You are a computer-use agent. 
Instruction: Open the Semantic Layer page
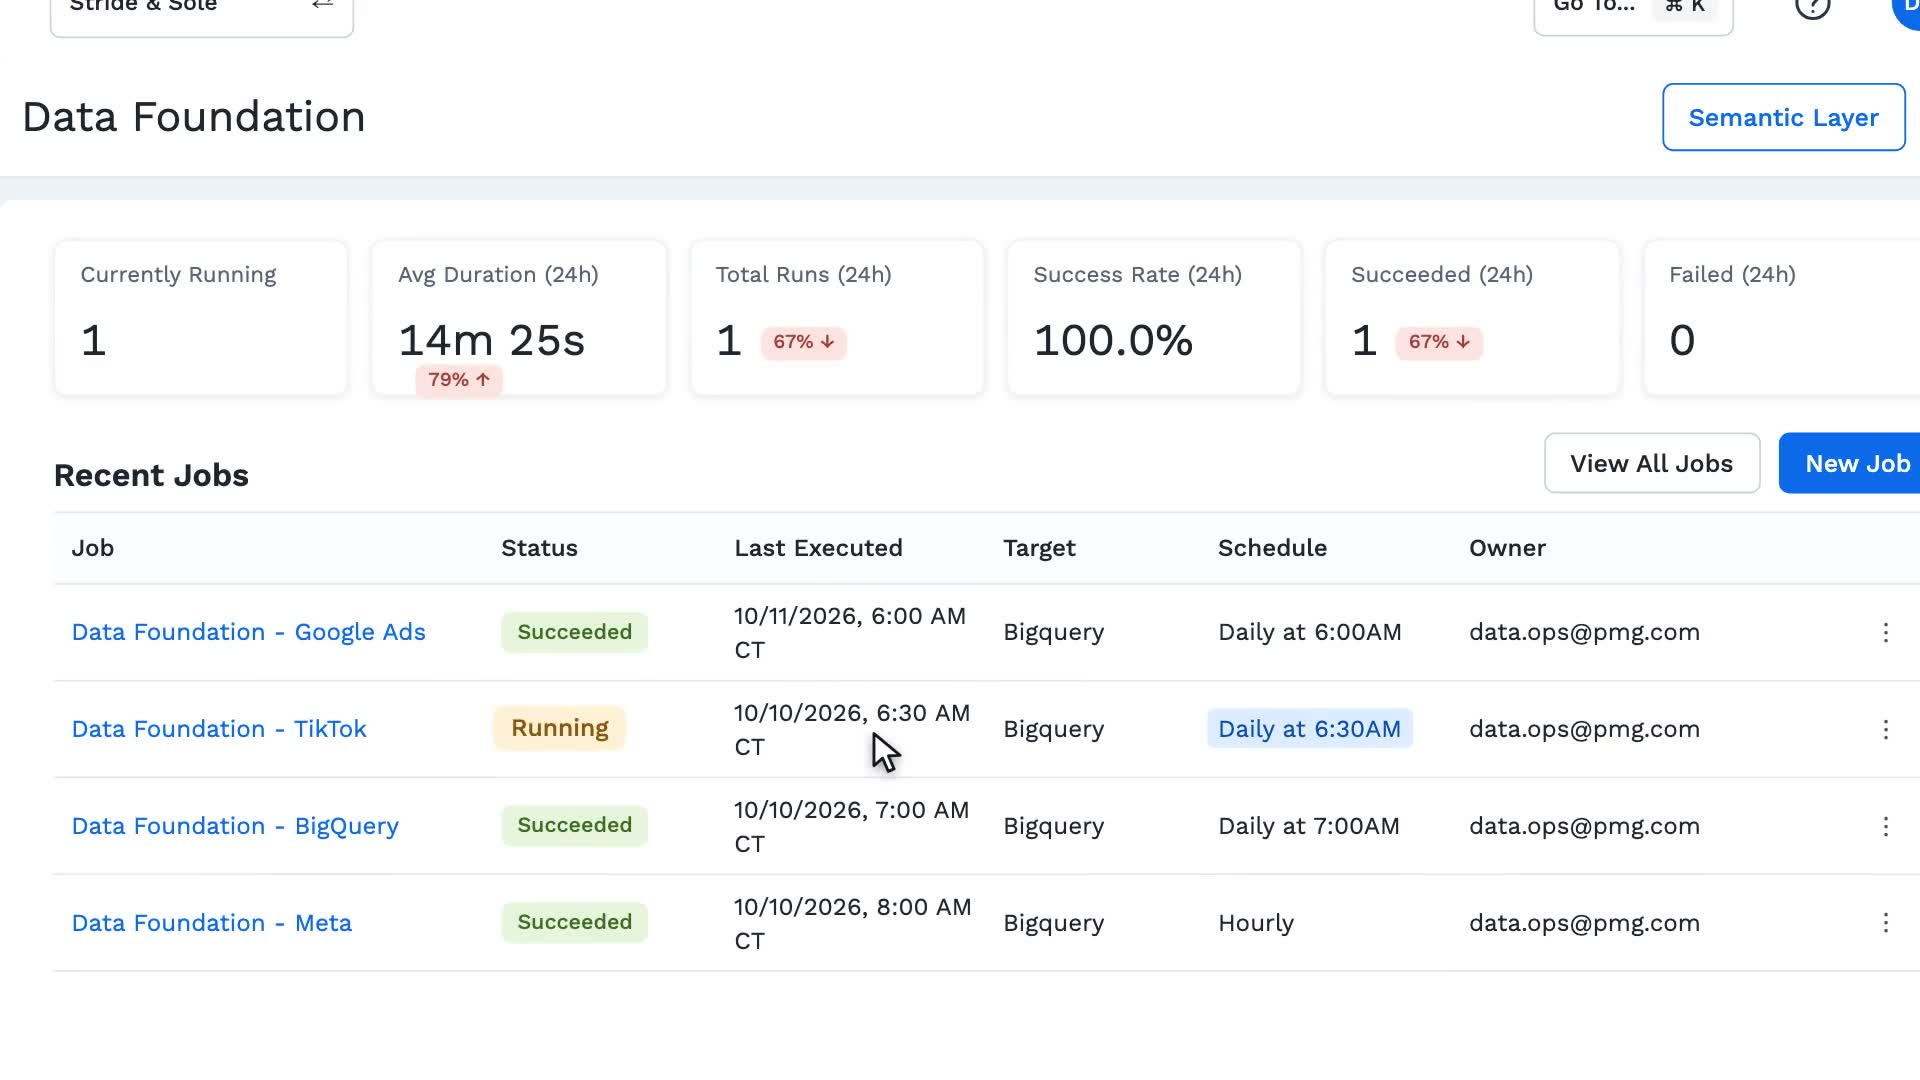coord(1783,117)
